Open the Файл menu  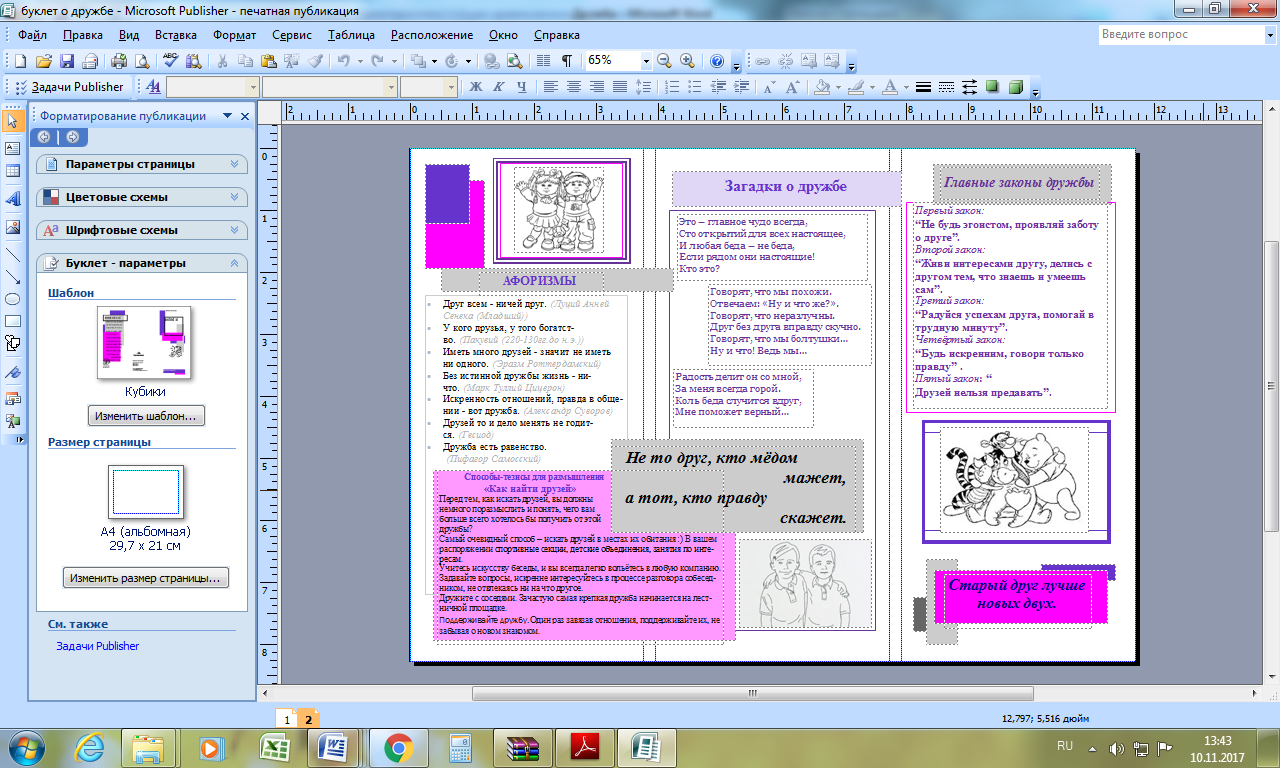coord(33,34)
